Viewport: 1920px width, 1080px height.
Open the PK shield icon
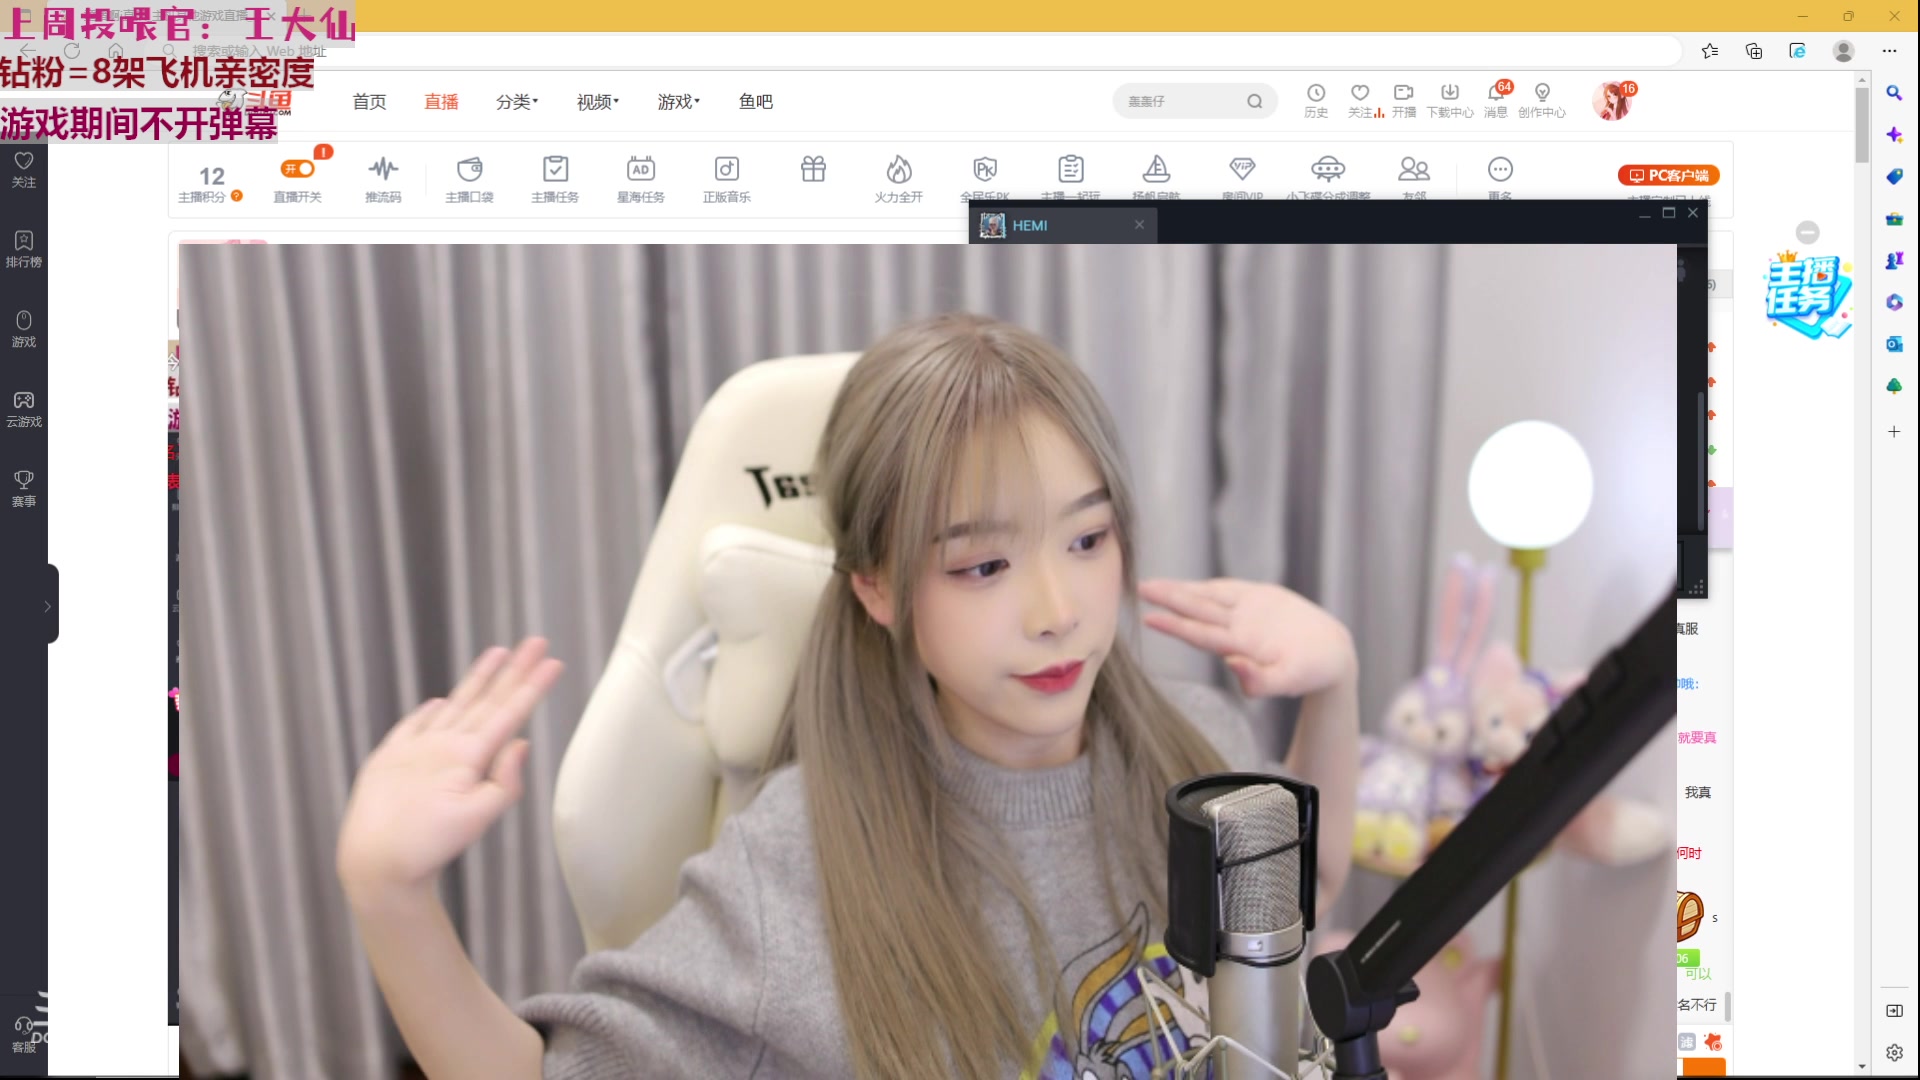pyautogui.click(x=985, y=169)
